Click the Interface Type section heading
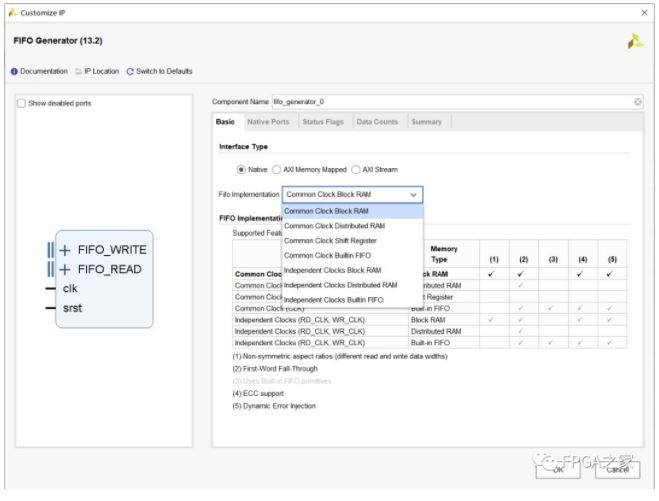 [243, 147]
